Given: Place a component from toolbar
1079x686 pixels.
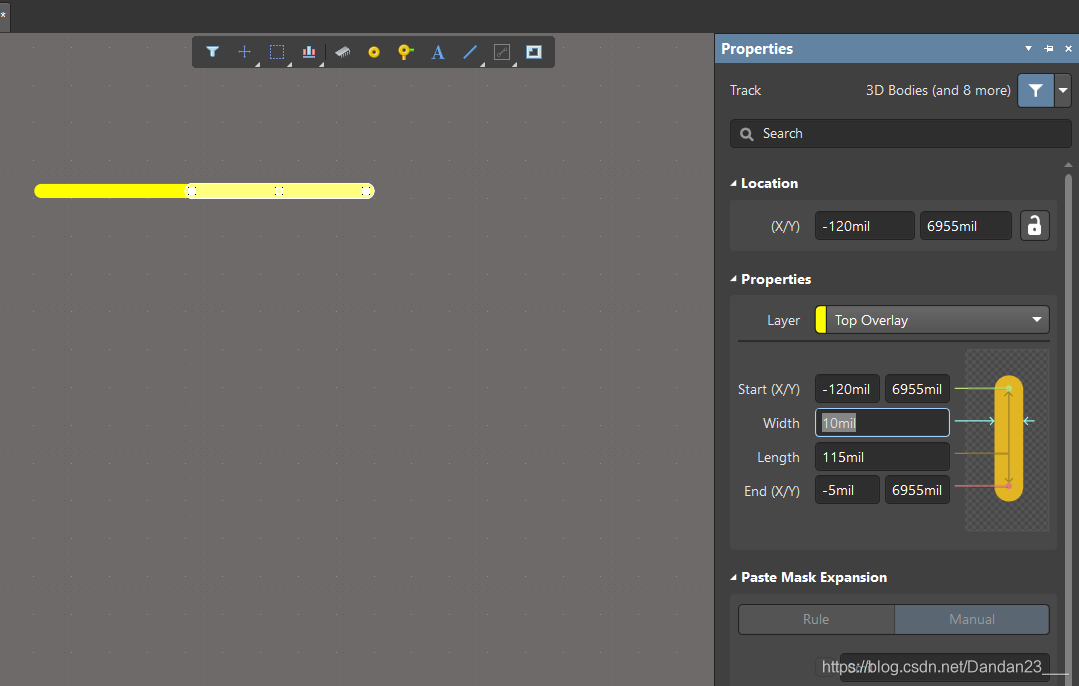Looking at the screenshot, I should tap(342, 52).
